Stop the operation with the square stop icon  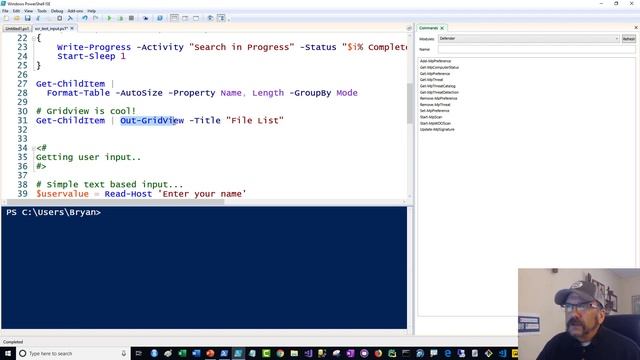point(131,18)
